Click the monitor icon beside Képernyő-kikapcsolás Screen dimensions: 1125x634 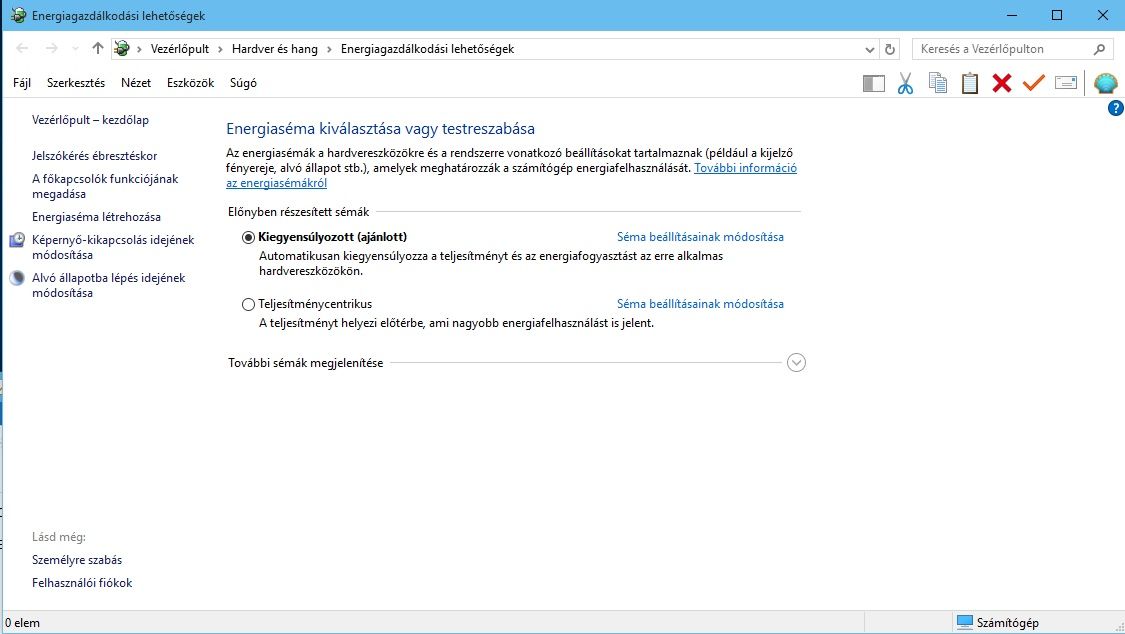(x=17, y=240)
